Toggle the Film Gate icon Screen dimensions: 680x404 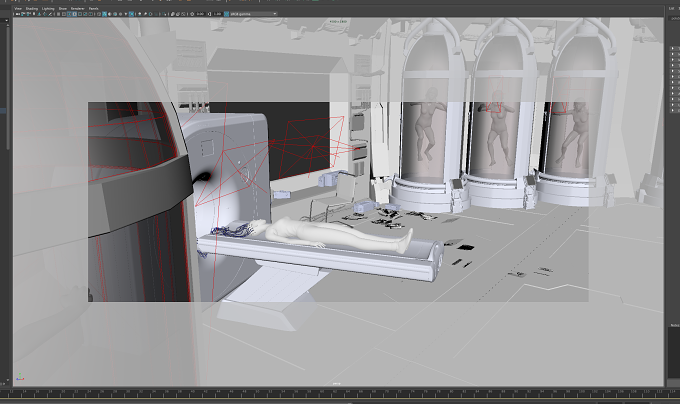(x=64, y=14)
